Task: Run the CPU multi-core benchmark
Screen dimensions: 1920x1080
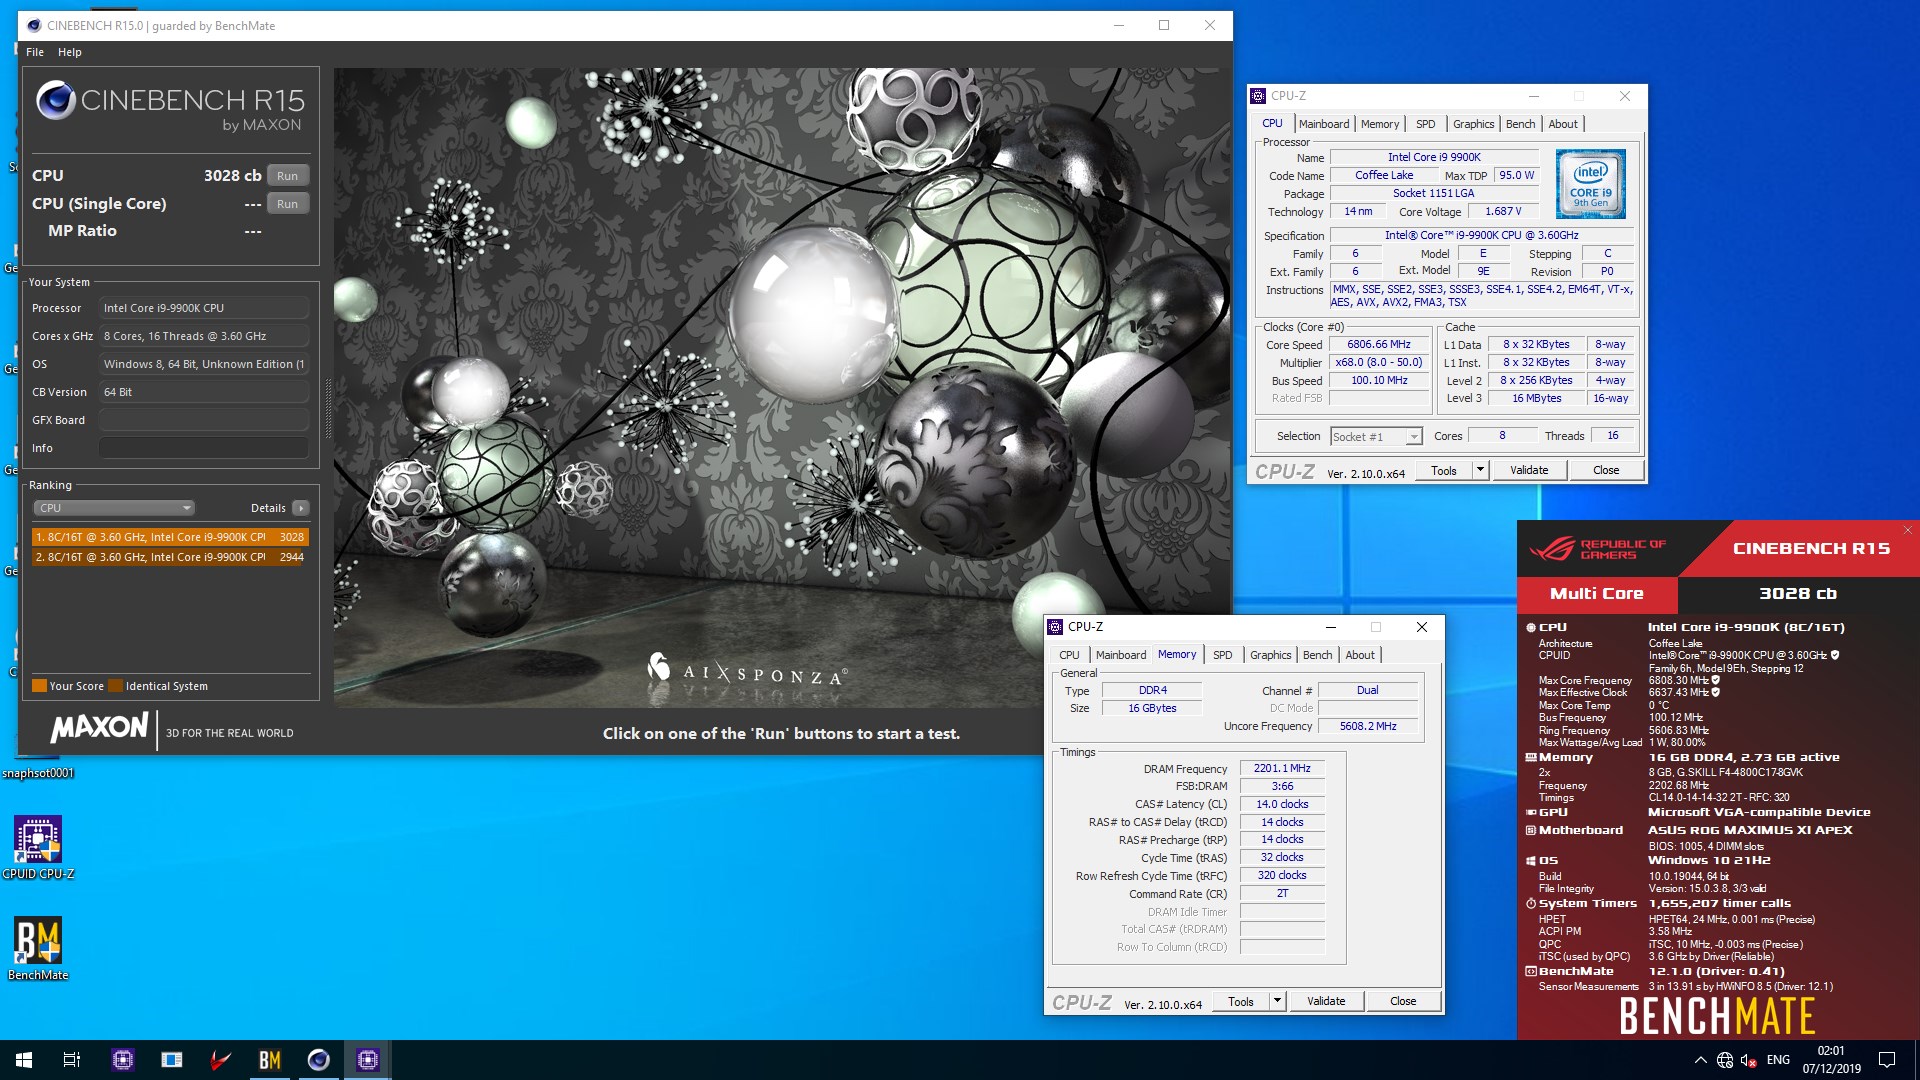Action: tap(287, 176)
